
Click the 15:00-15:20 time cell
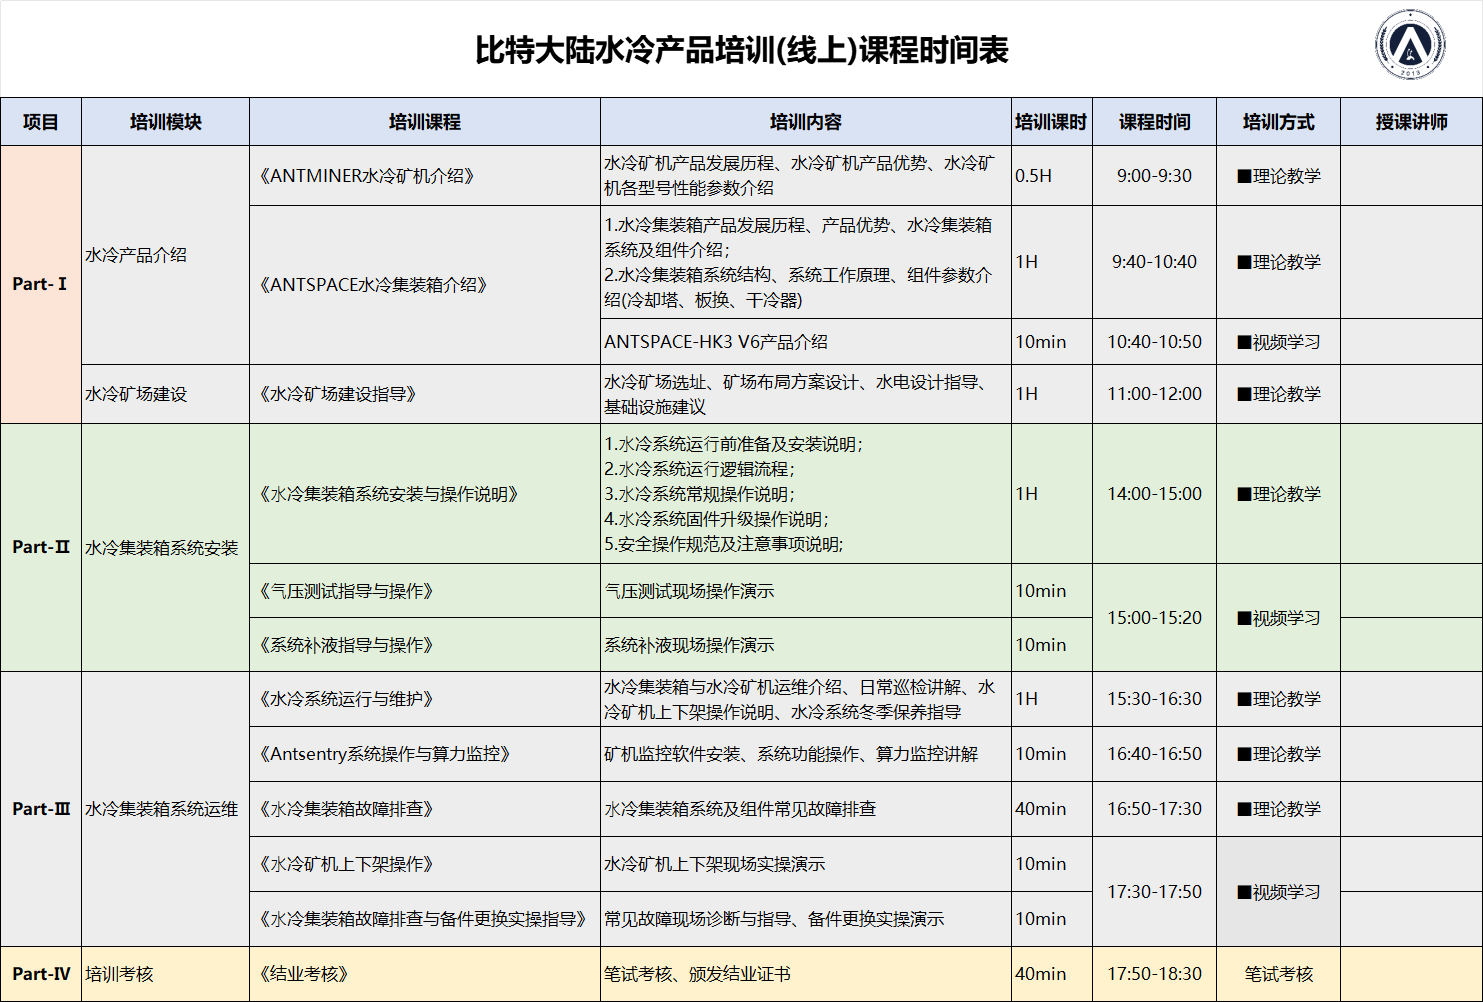click(1155, 618)
